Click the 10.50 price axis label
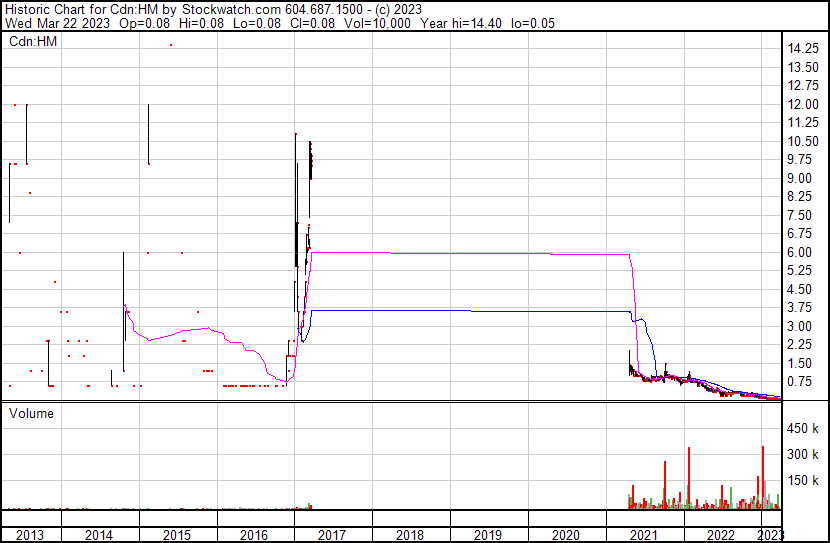Screen dimensions: 830x543 (804, 141)
